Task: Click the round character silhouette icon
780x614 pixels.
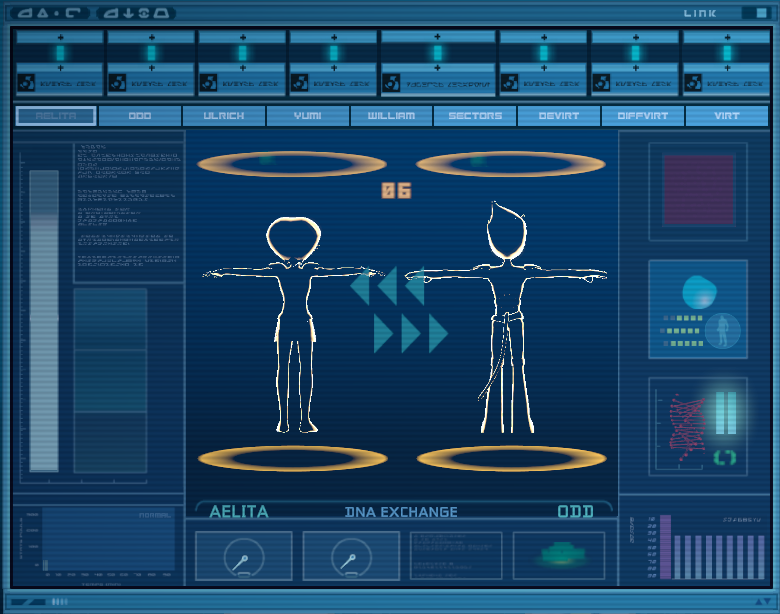Action: tap(723, 330)
